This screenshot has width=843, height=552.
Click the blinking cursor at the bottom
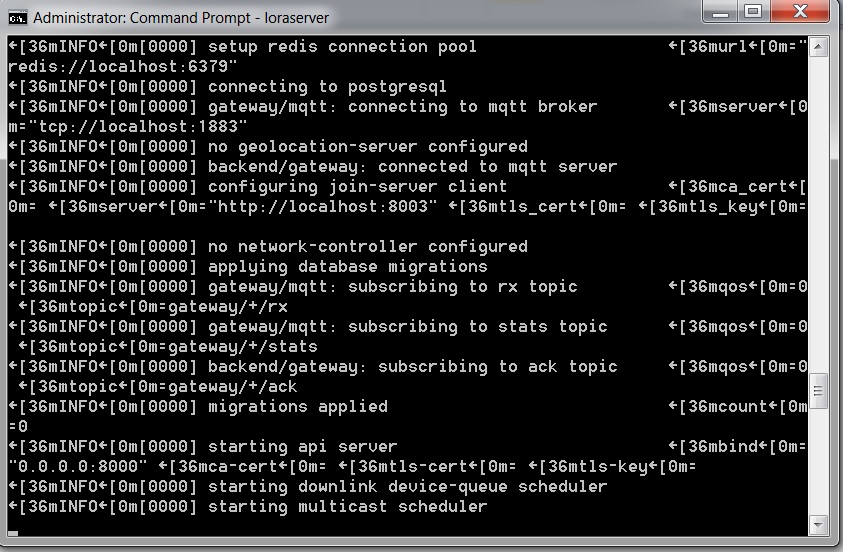click(13, 534)
